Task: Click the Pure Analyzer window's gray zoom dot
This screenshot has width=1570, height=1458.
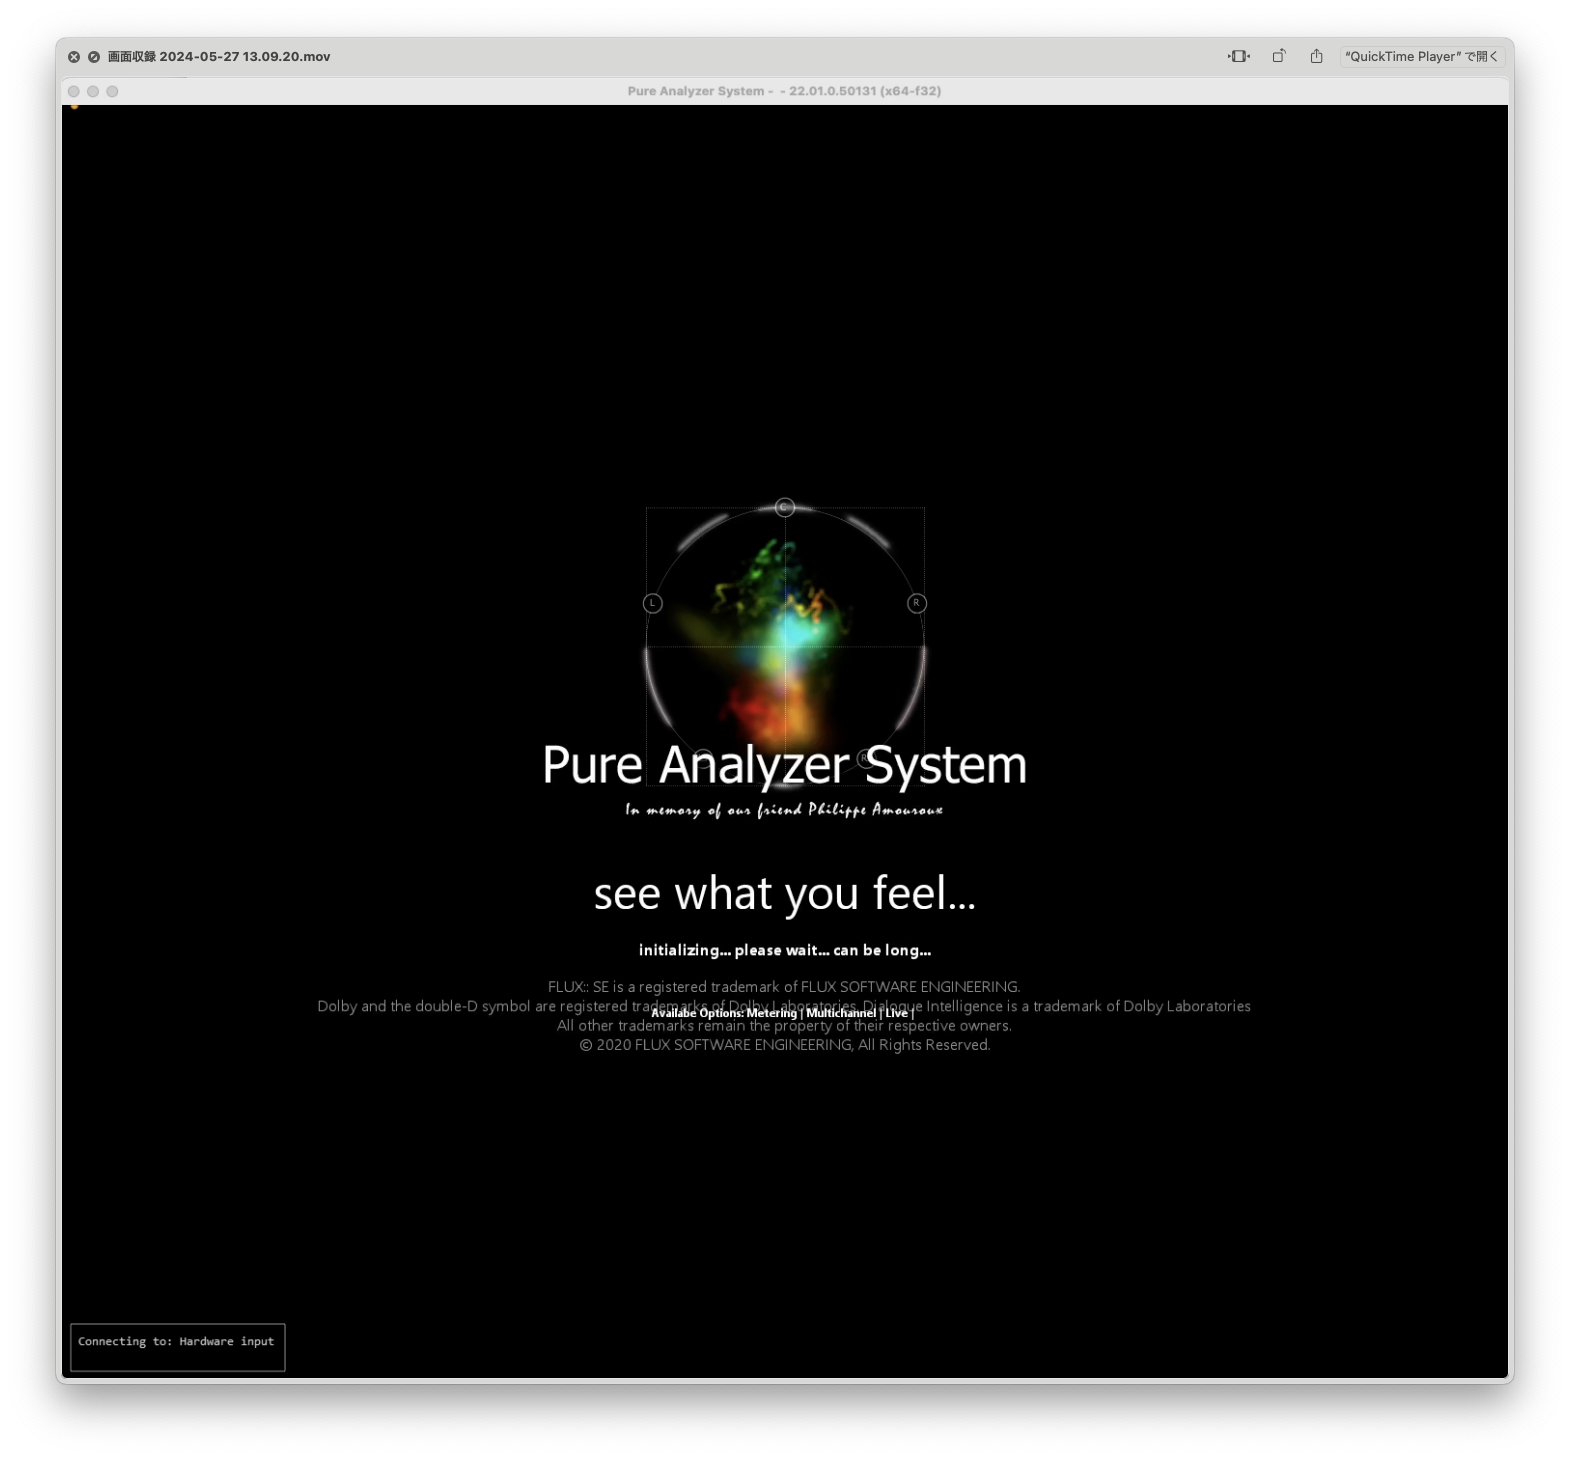Action: click(x=112, y=91)
